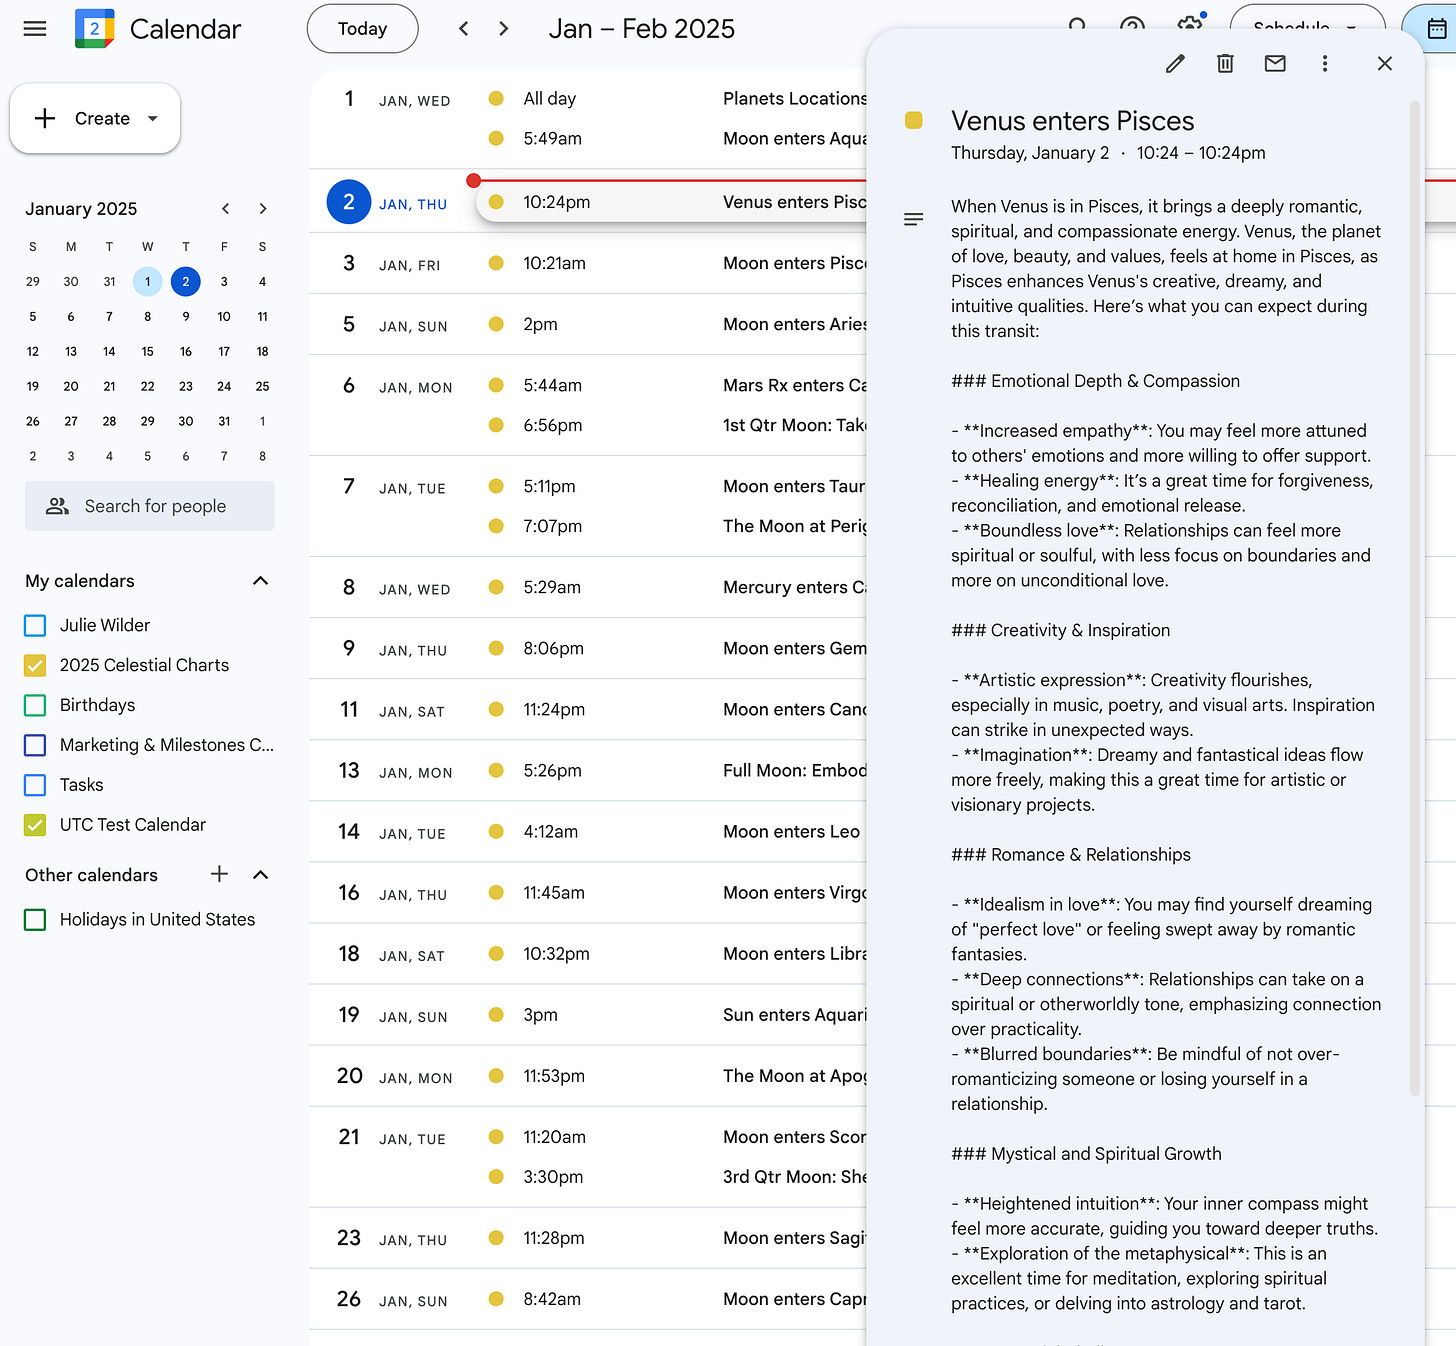
Task: Enable the Birthdays calendar
Action: (x=35, y=706)
